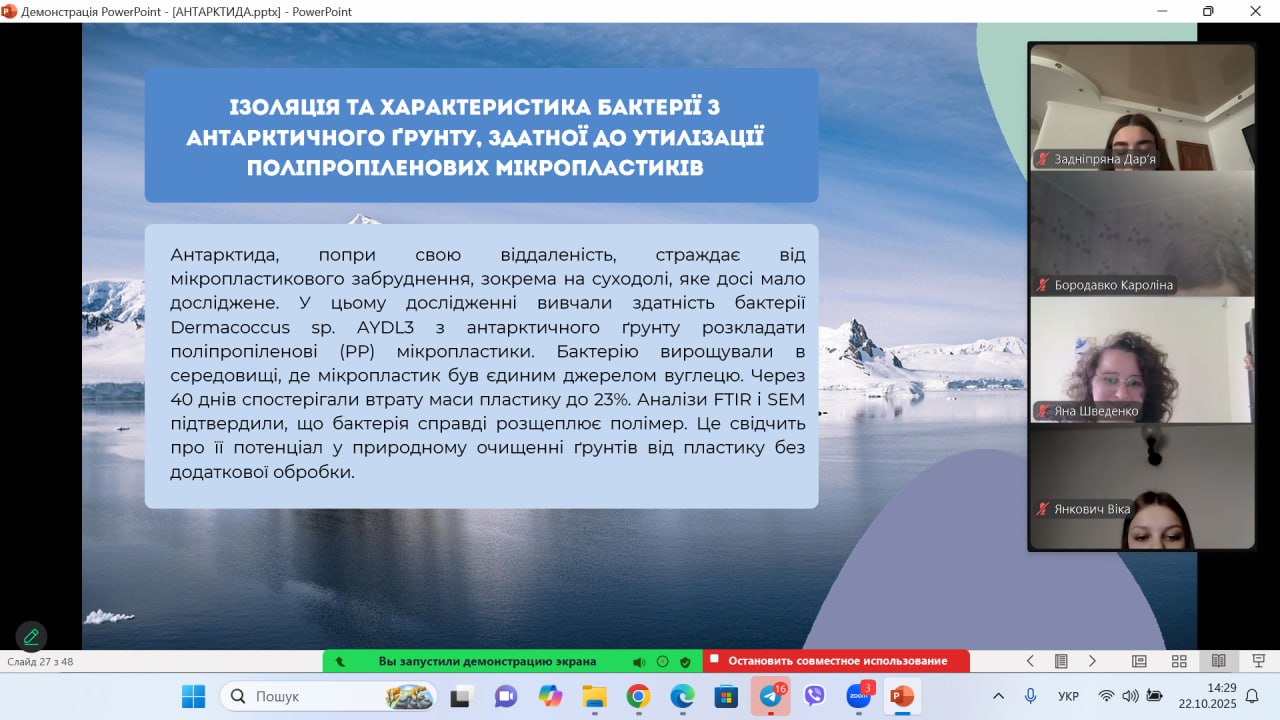
Task: Open Telegram from the taskbar
Action: point(770,696)
